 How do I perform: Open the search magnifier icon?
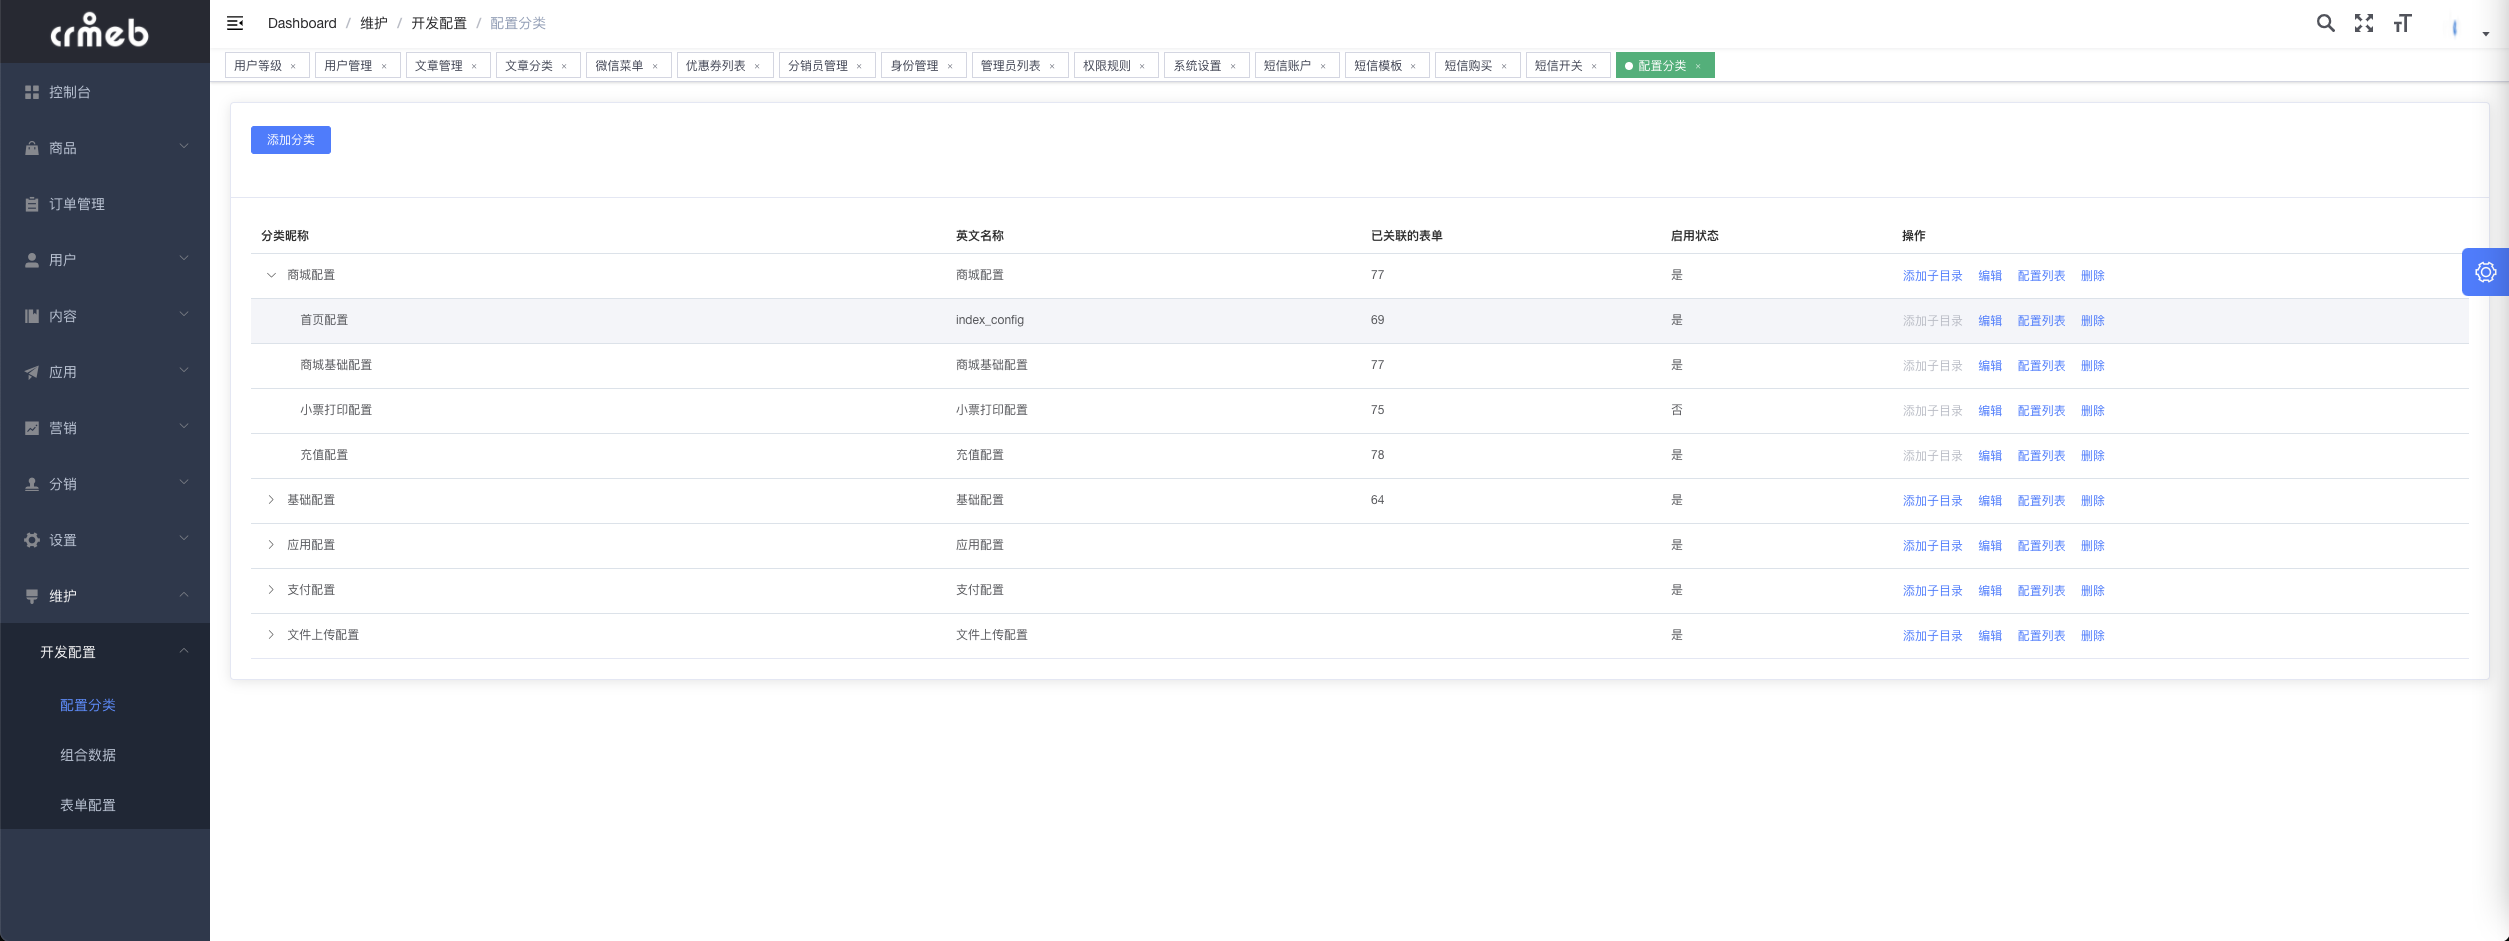[x=2326, y=23]
